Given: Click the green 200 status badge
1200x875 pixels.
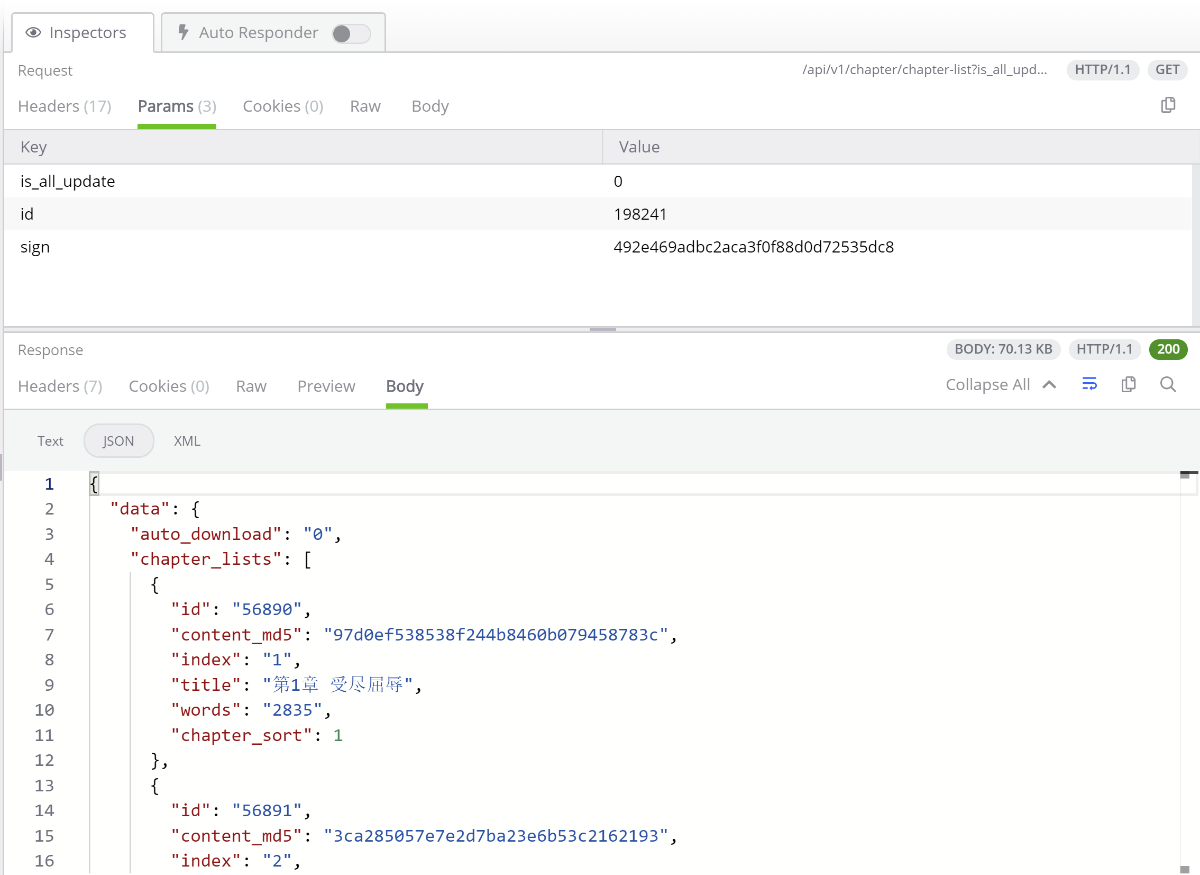Looking at the screenshot, I should tap(1168, 349).
